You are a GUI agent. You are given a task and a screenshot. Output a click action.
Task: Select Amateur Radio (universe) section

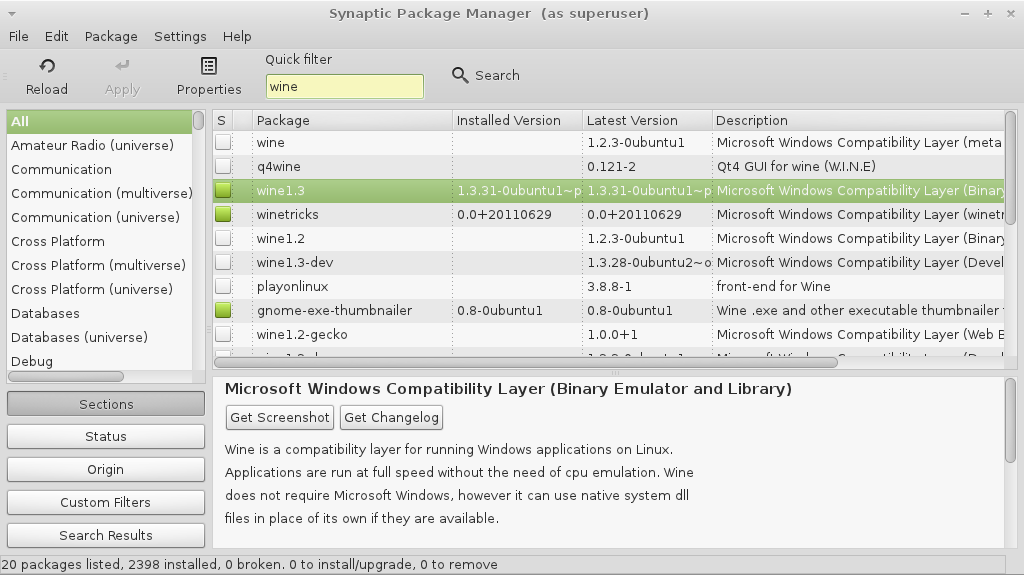[x=99, y=145]
